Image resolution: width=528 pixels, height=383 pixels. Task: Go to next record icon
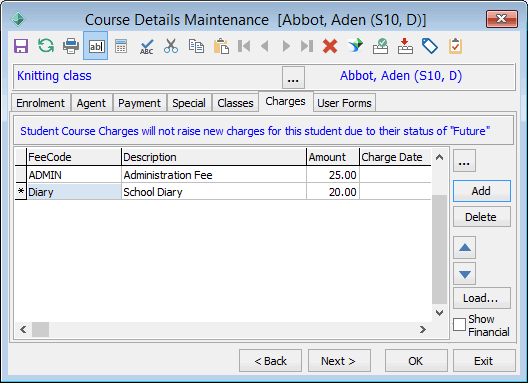(286, 46)
